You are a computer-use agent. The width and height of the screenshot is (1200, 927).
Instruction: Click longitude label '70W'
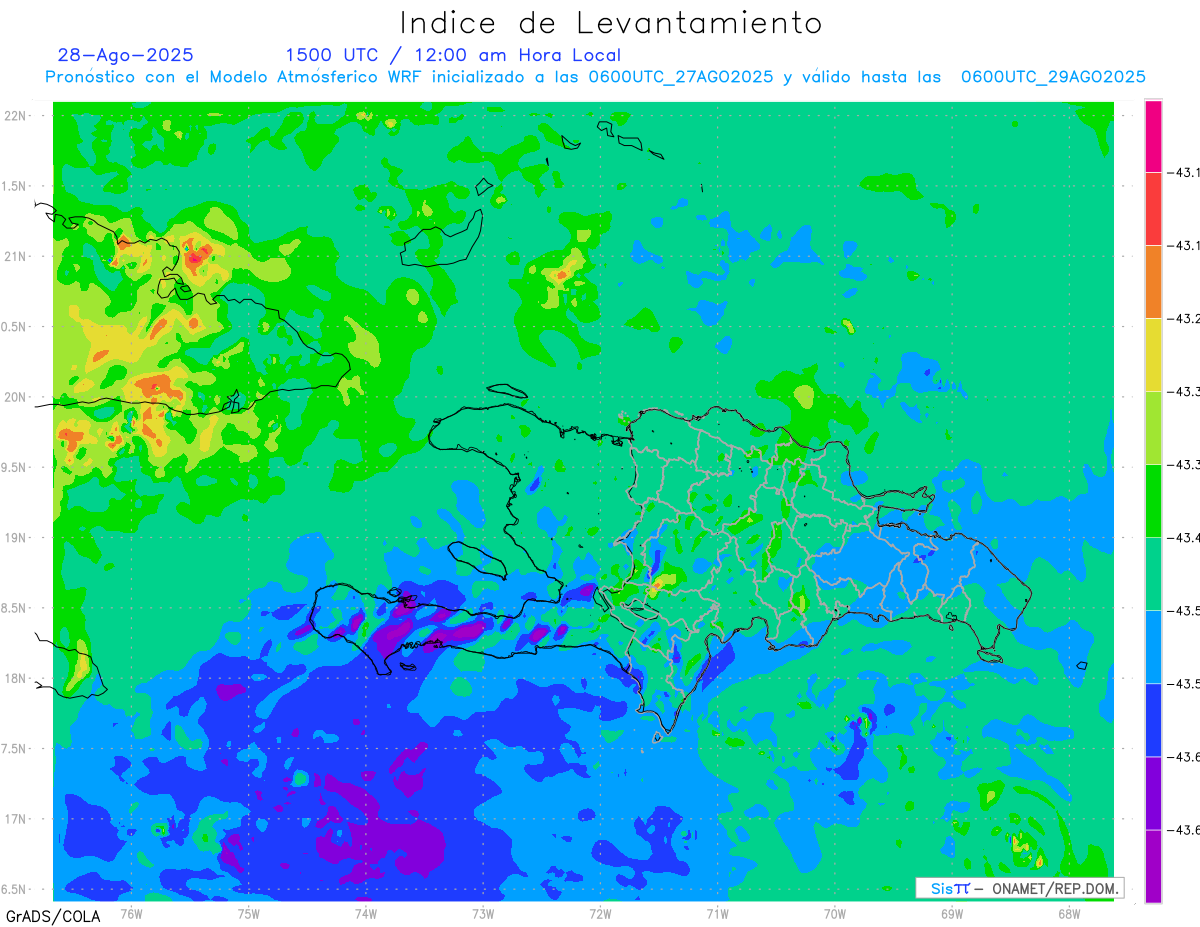[835, 914]
